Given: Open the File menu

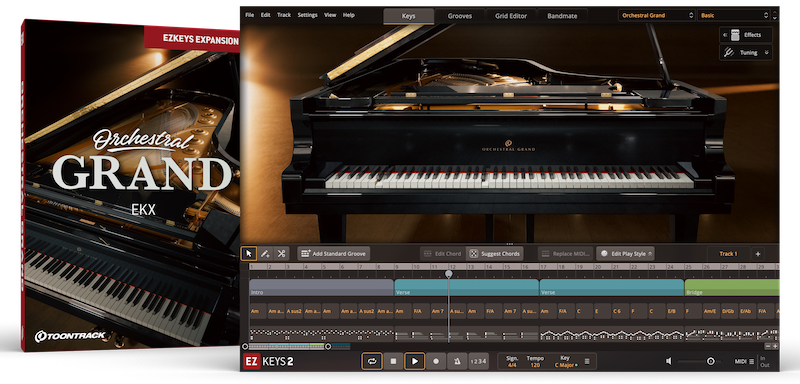Looking at the screenshot, I should pos(249,15).
